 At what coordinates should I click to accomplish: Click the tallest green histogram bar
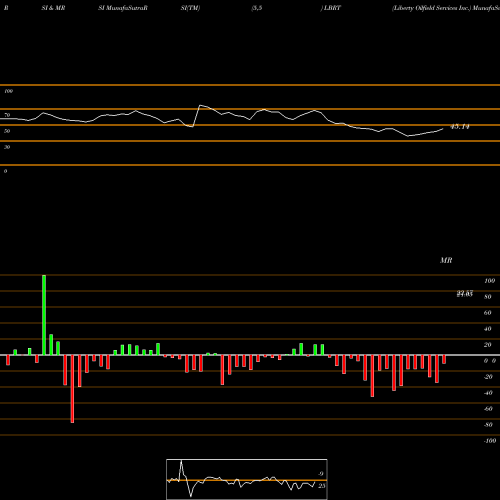(44, 315)
